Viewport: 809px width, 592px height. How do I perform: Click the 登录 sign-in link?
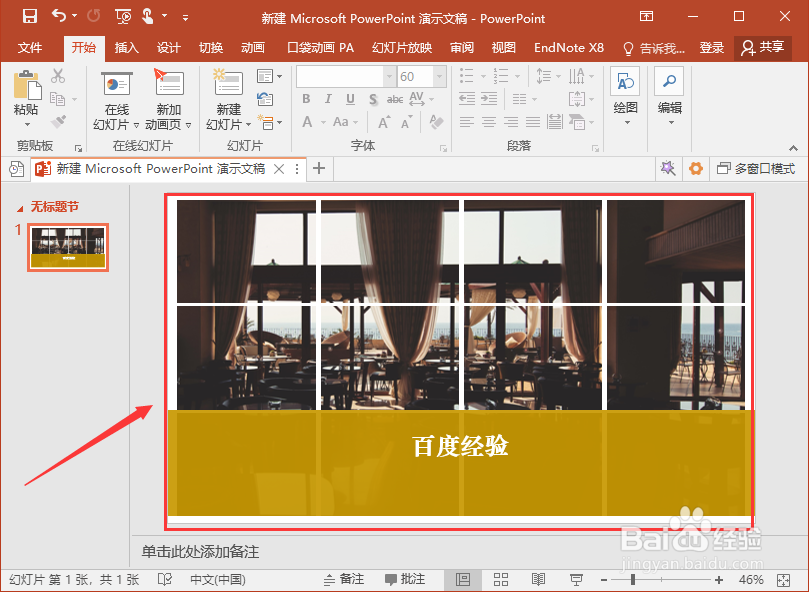click(711, 48)
